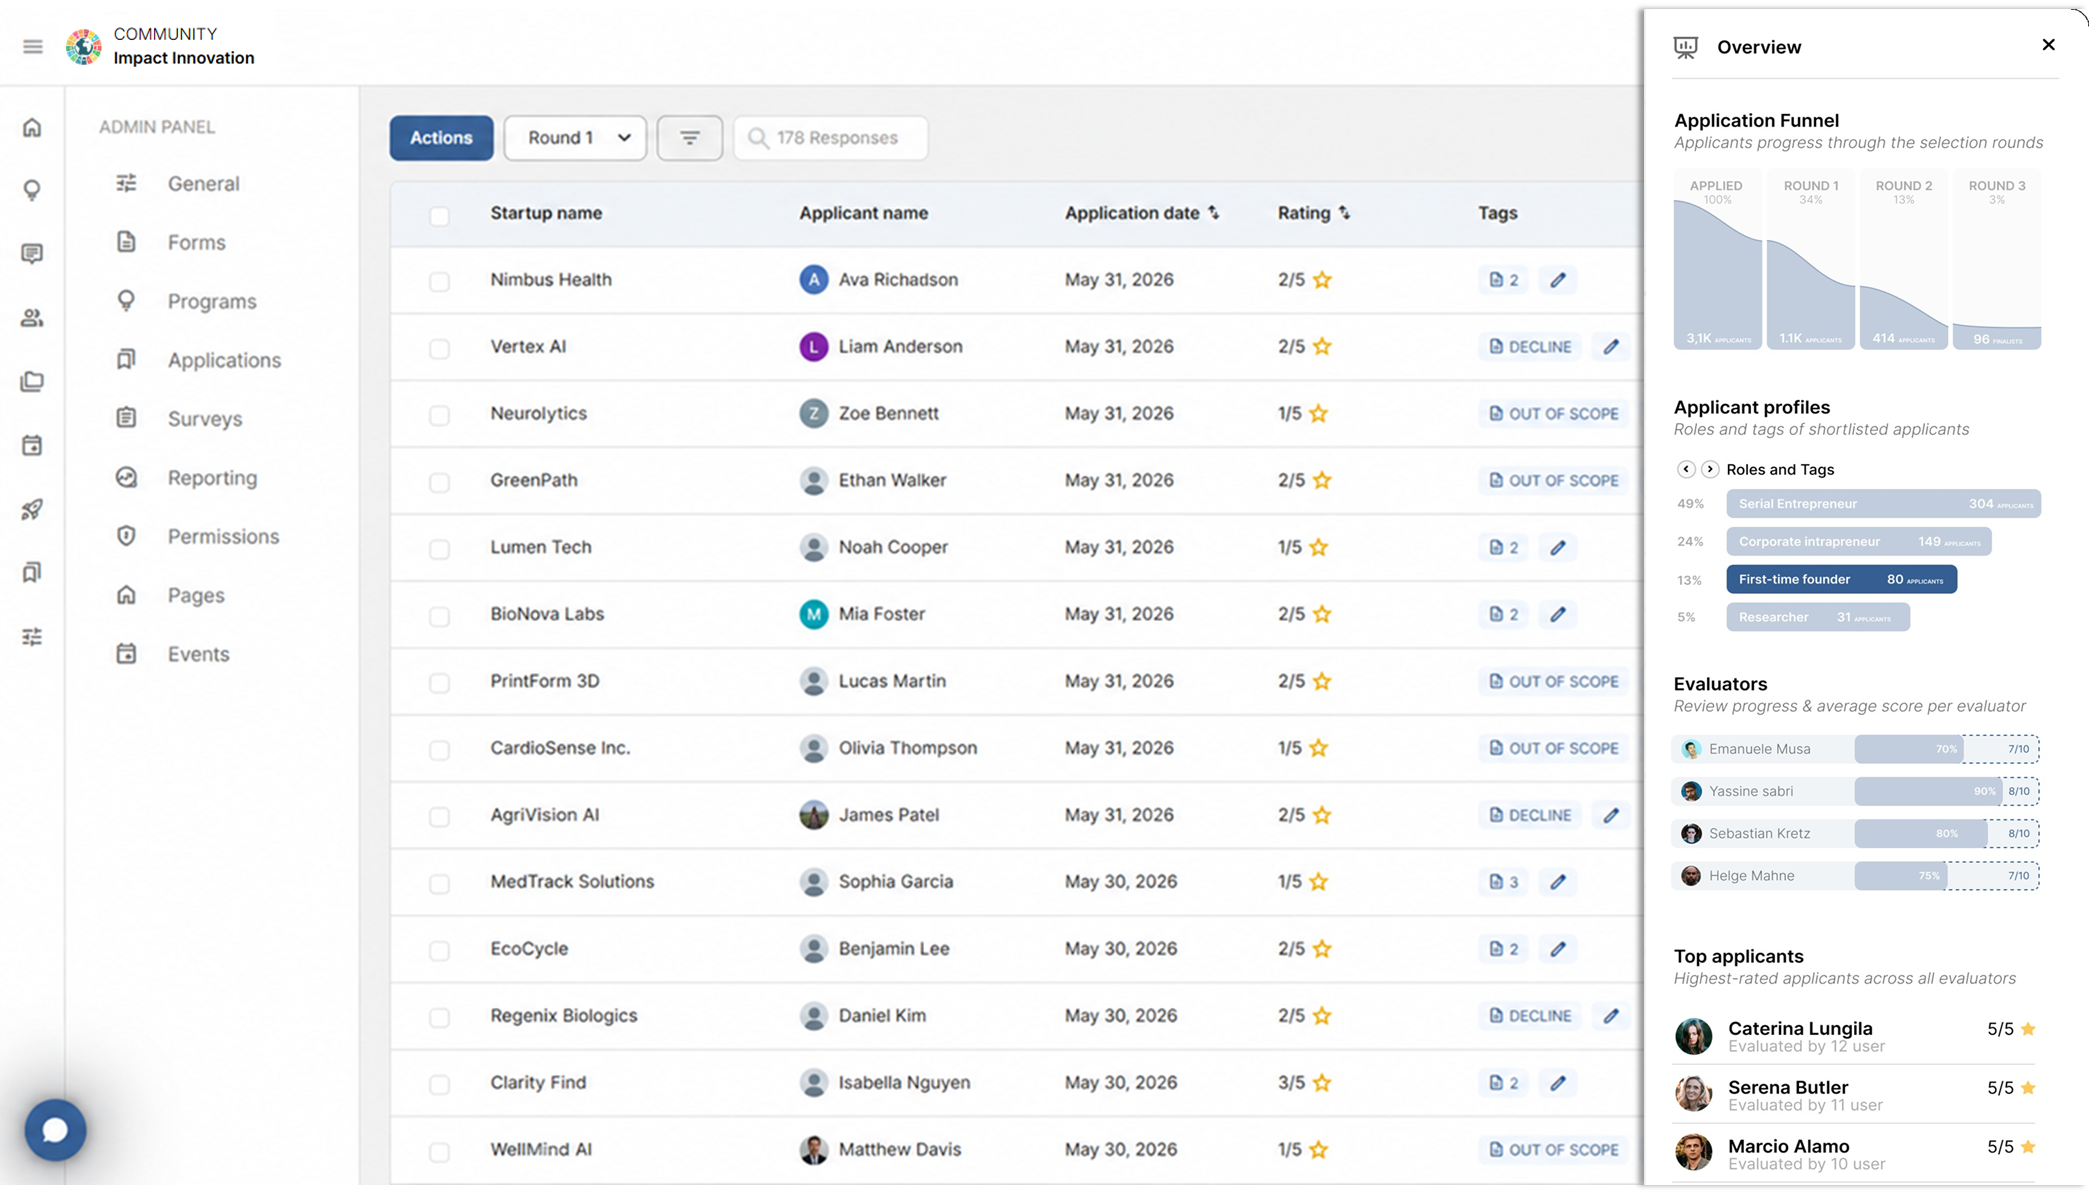Check the Vertex AI row checkbox

tap(439, 349)
